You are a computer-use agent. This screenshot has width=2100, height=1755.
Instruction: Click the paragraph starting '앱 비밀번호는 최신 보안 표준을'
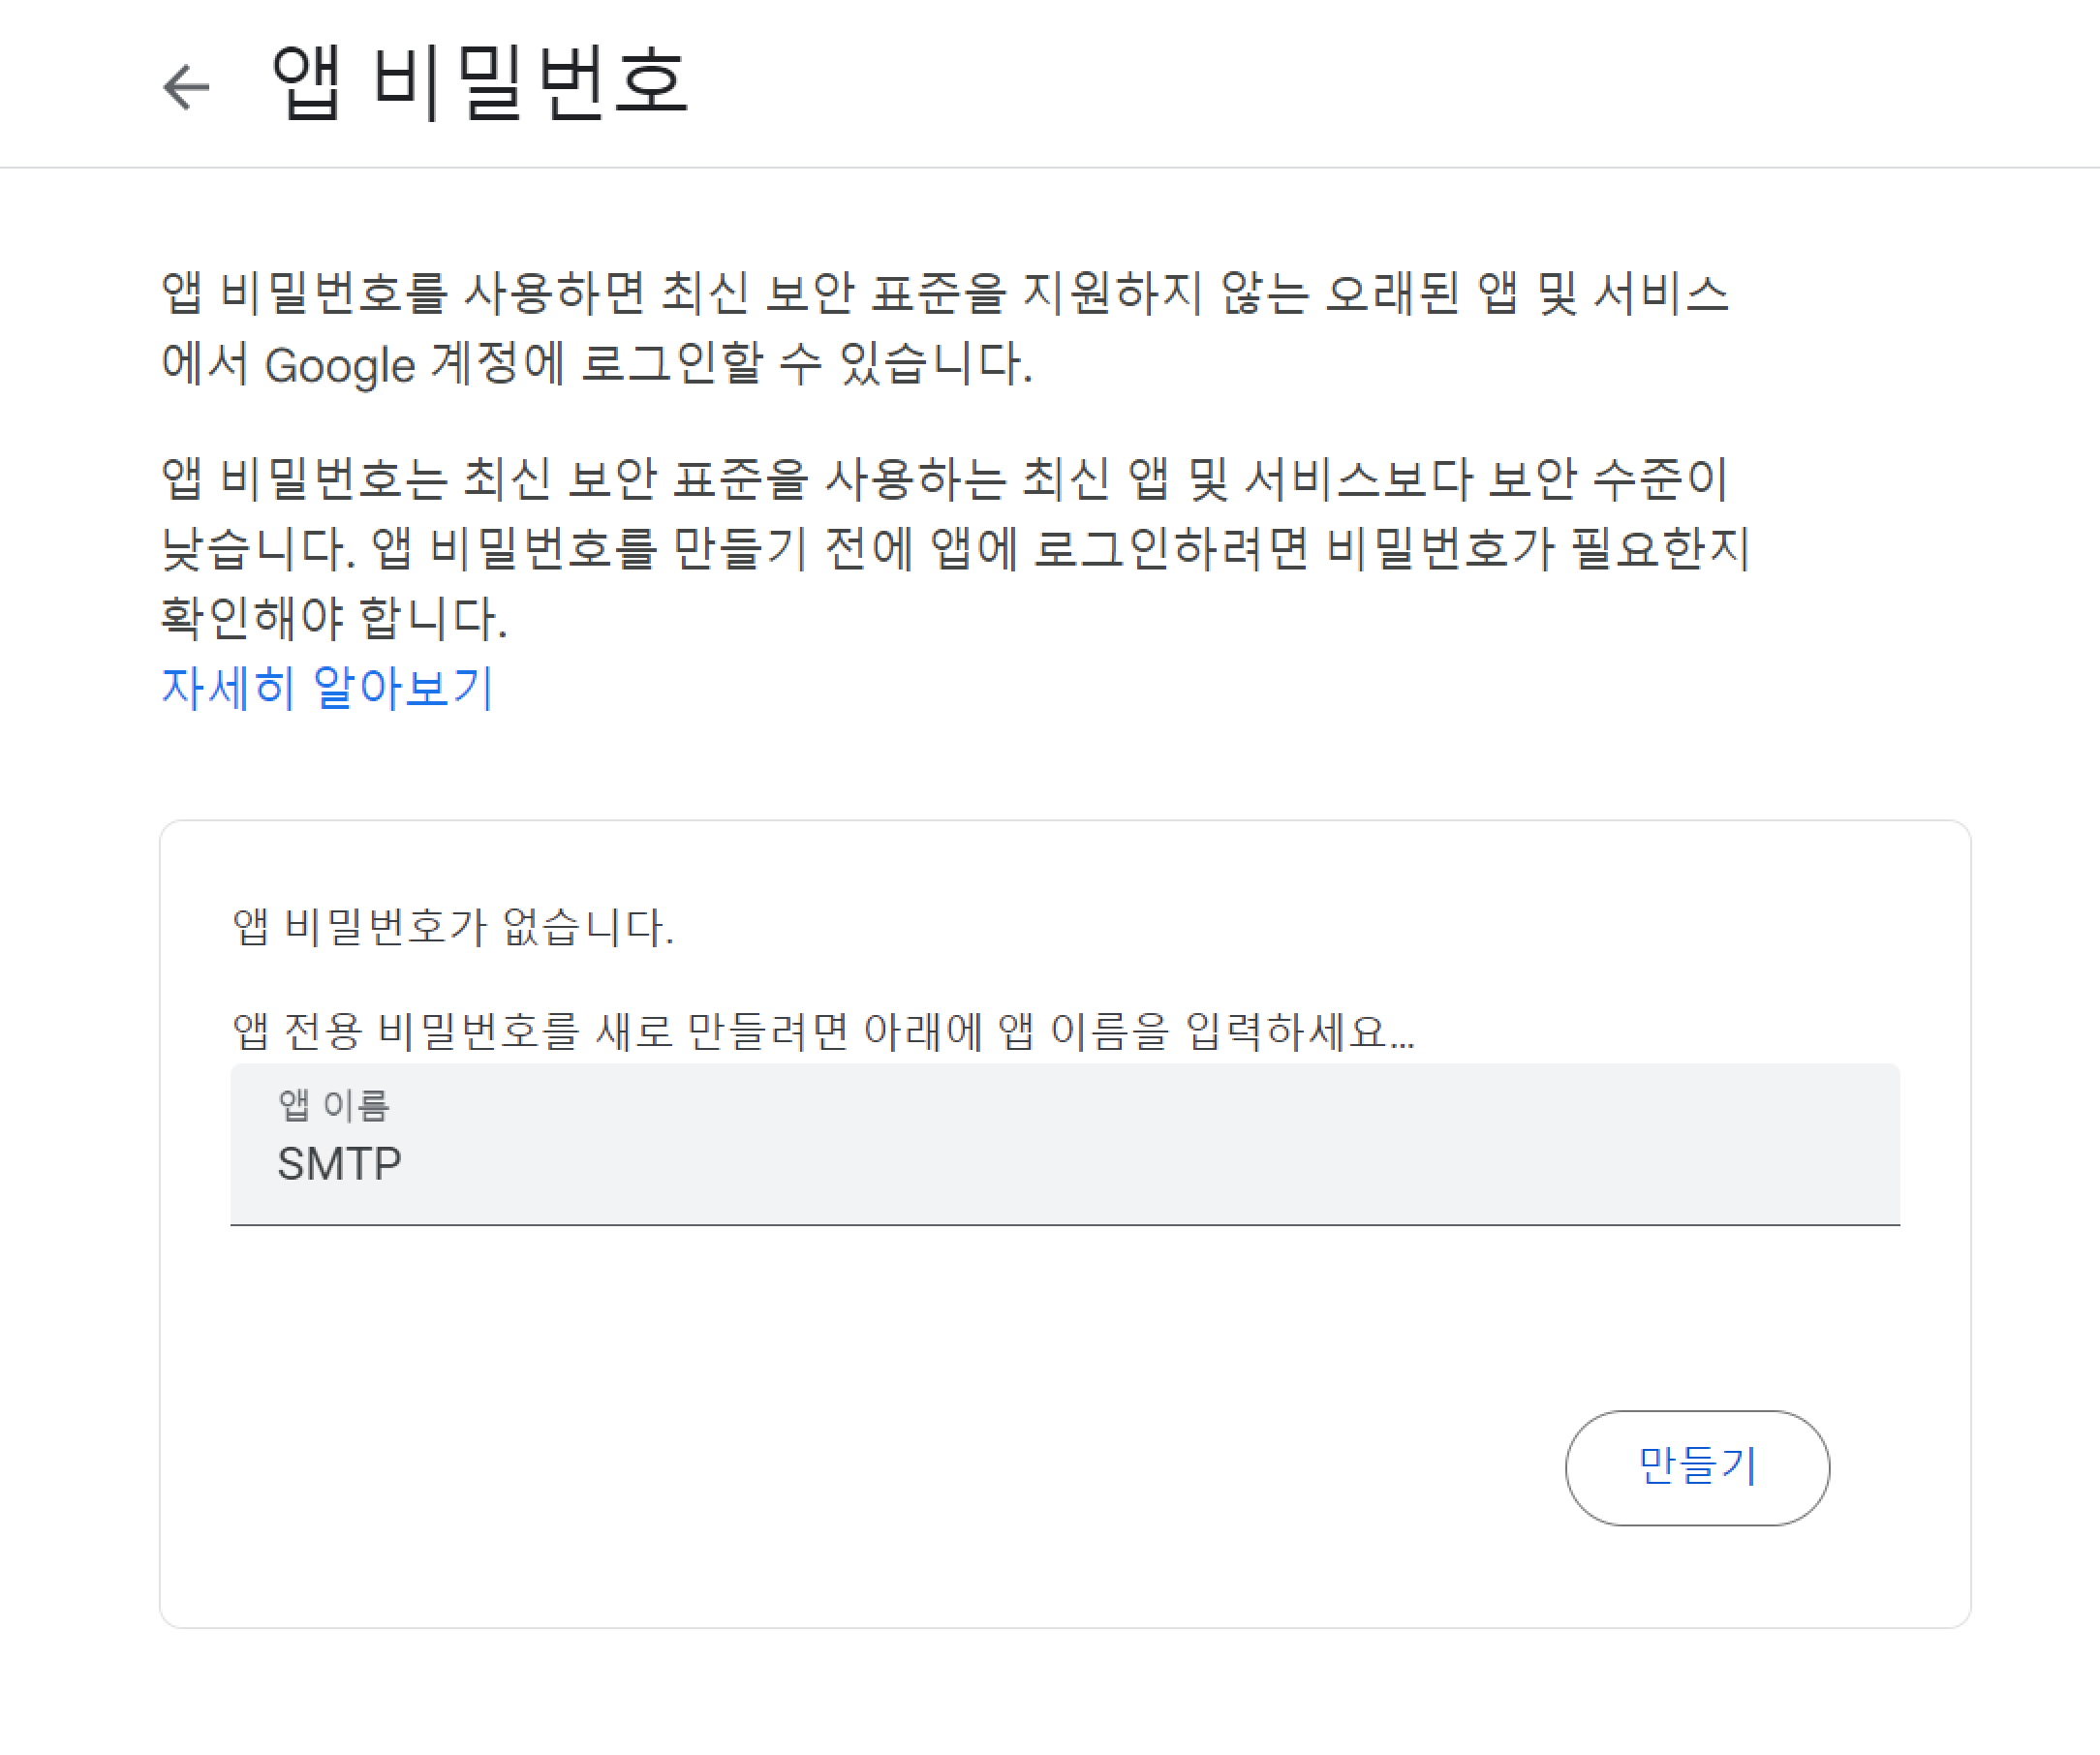(x=944, y=479)
